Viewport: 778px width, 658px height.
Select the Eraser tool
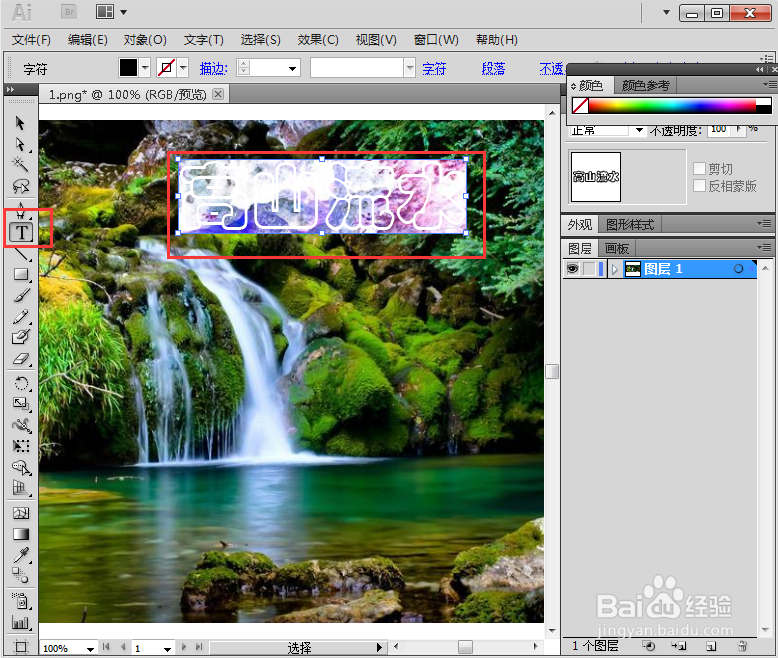[20, 359]
